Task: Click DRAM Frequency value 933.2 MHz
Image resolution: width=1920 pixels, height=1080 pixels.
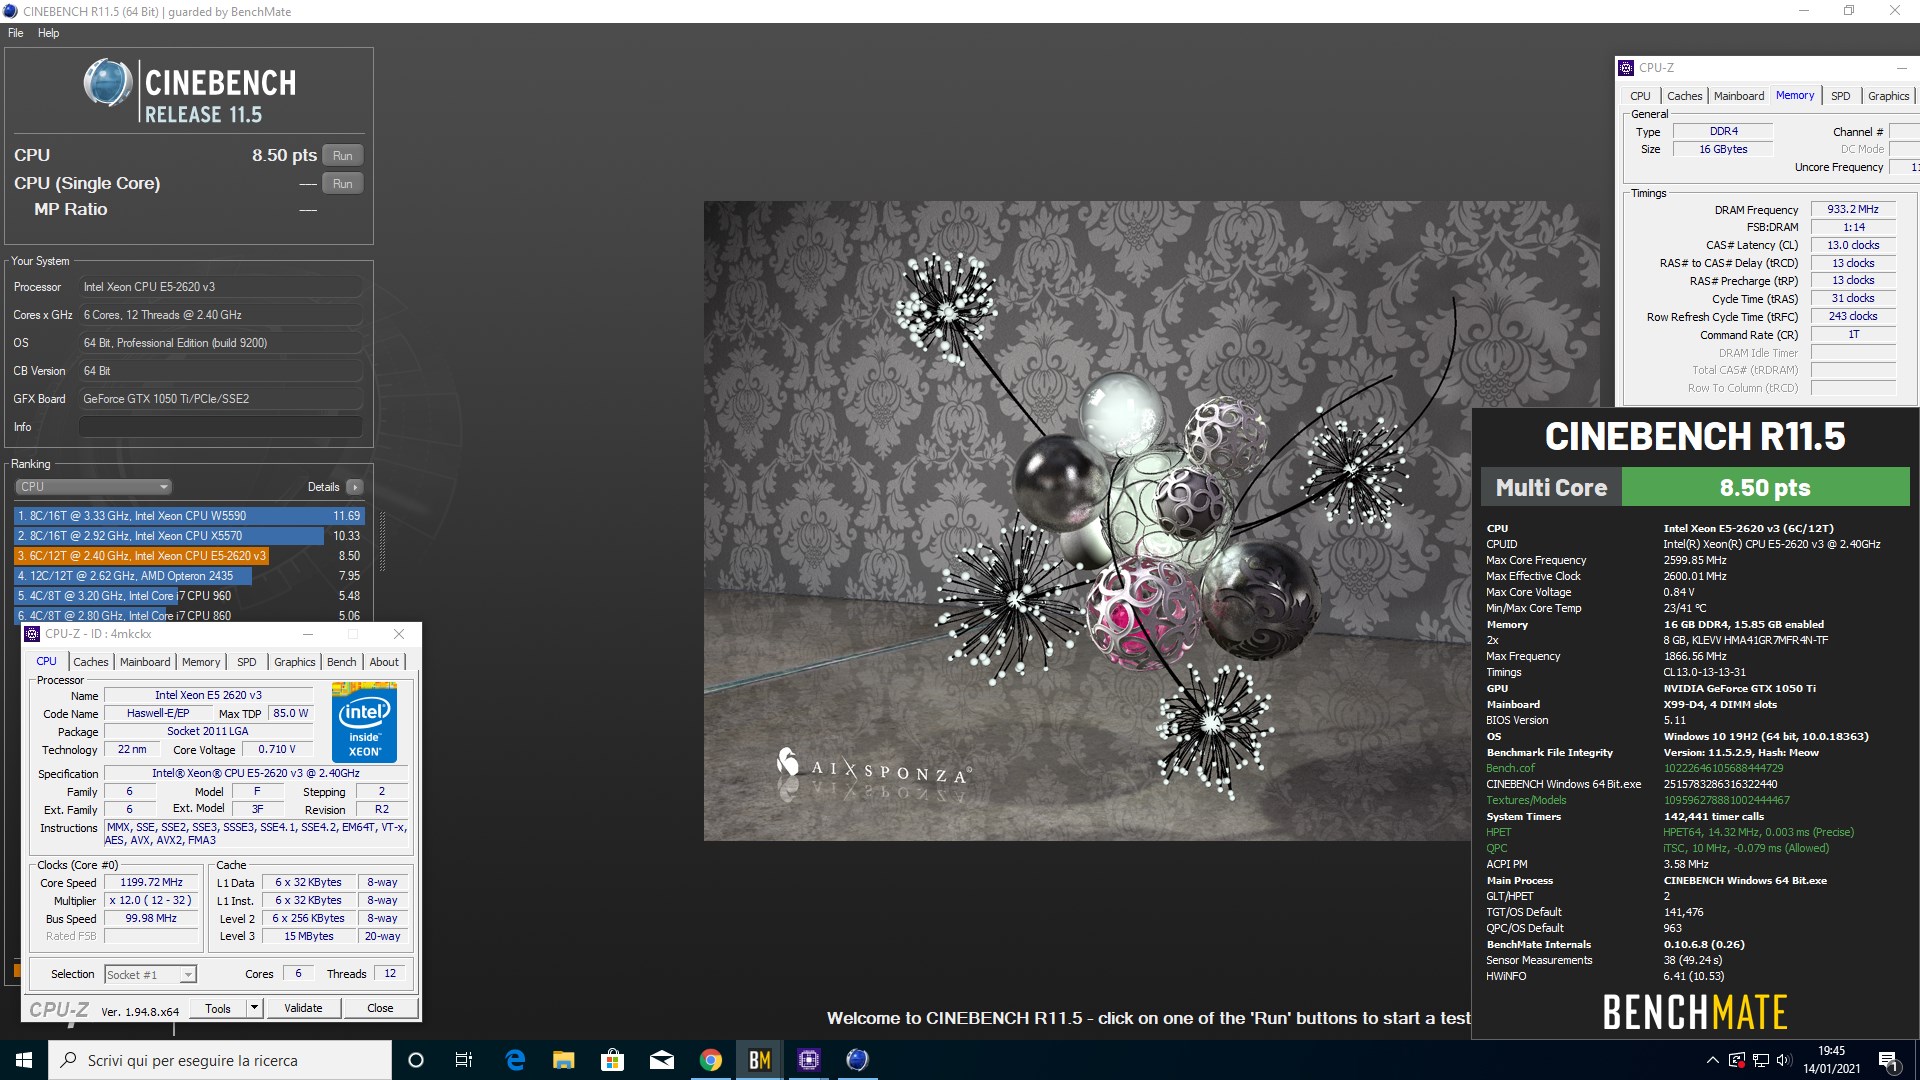Action: pos(1853,210)
